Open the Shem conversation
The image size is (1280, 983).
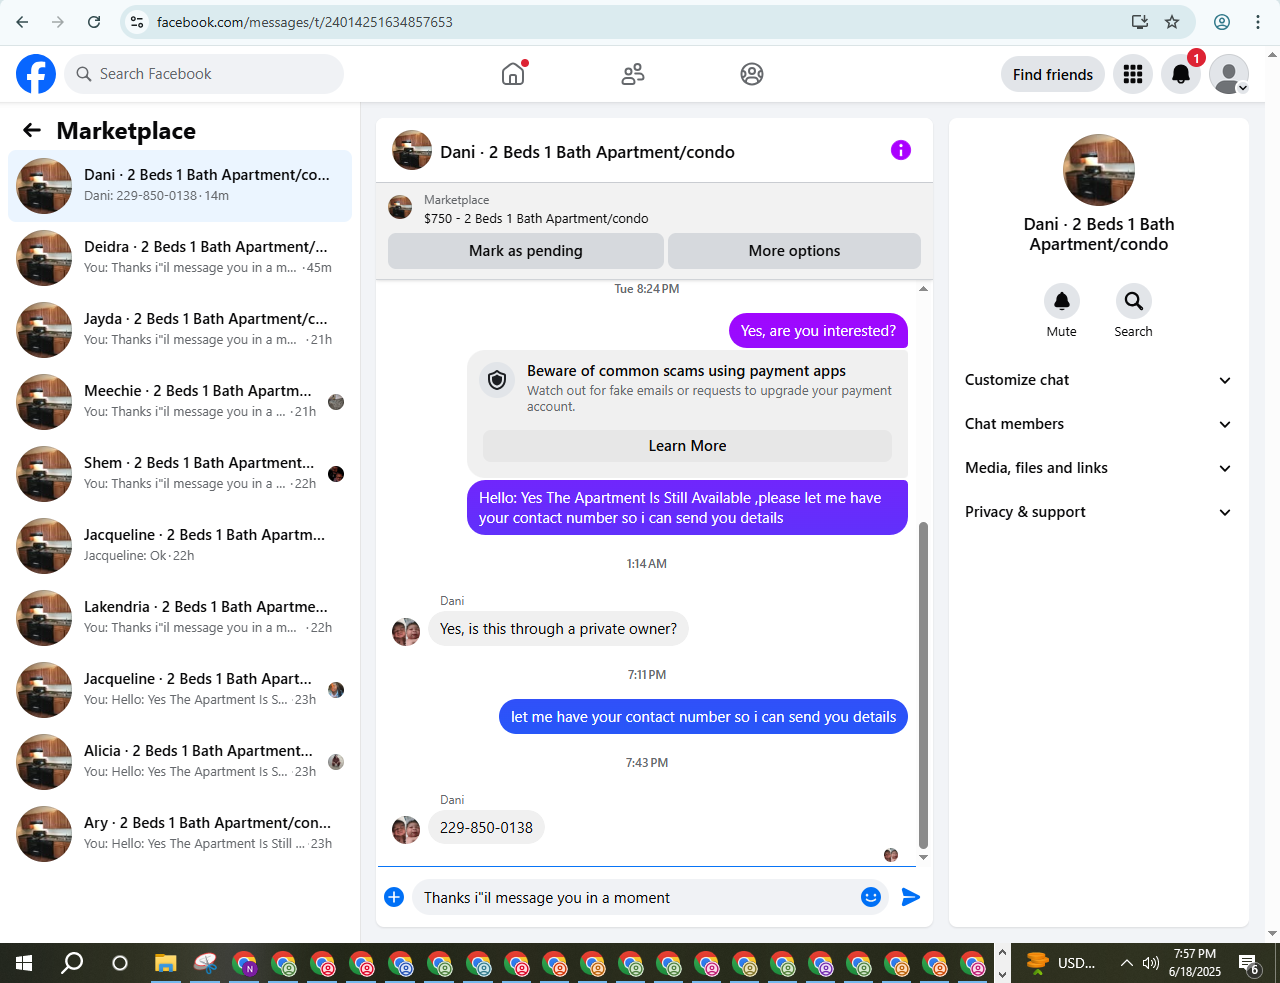click(x=180, y=474)
